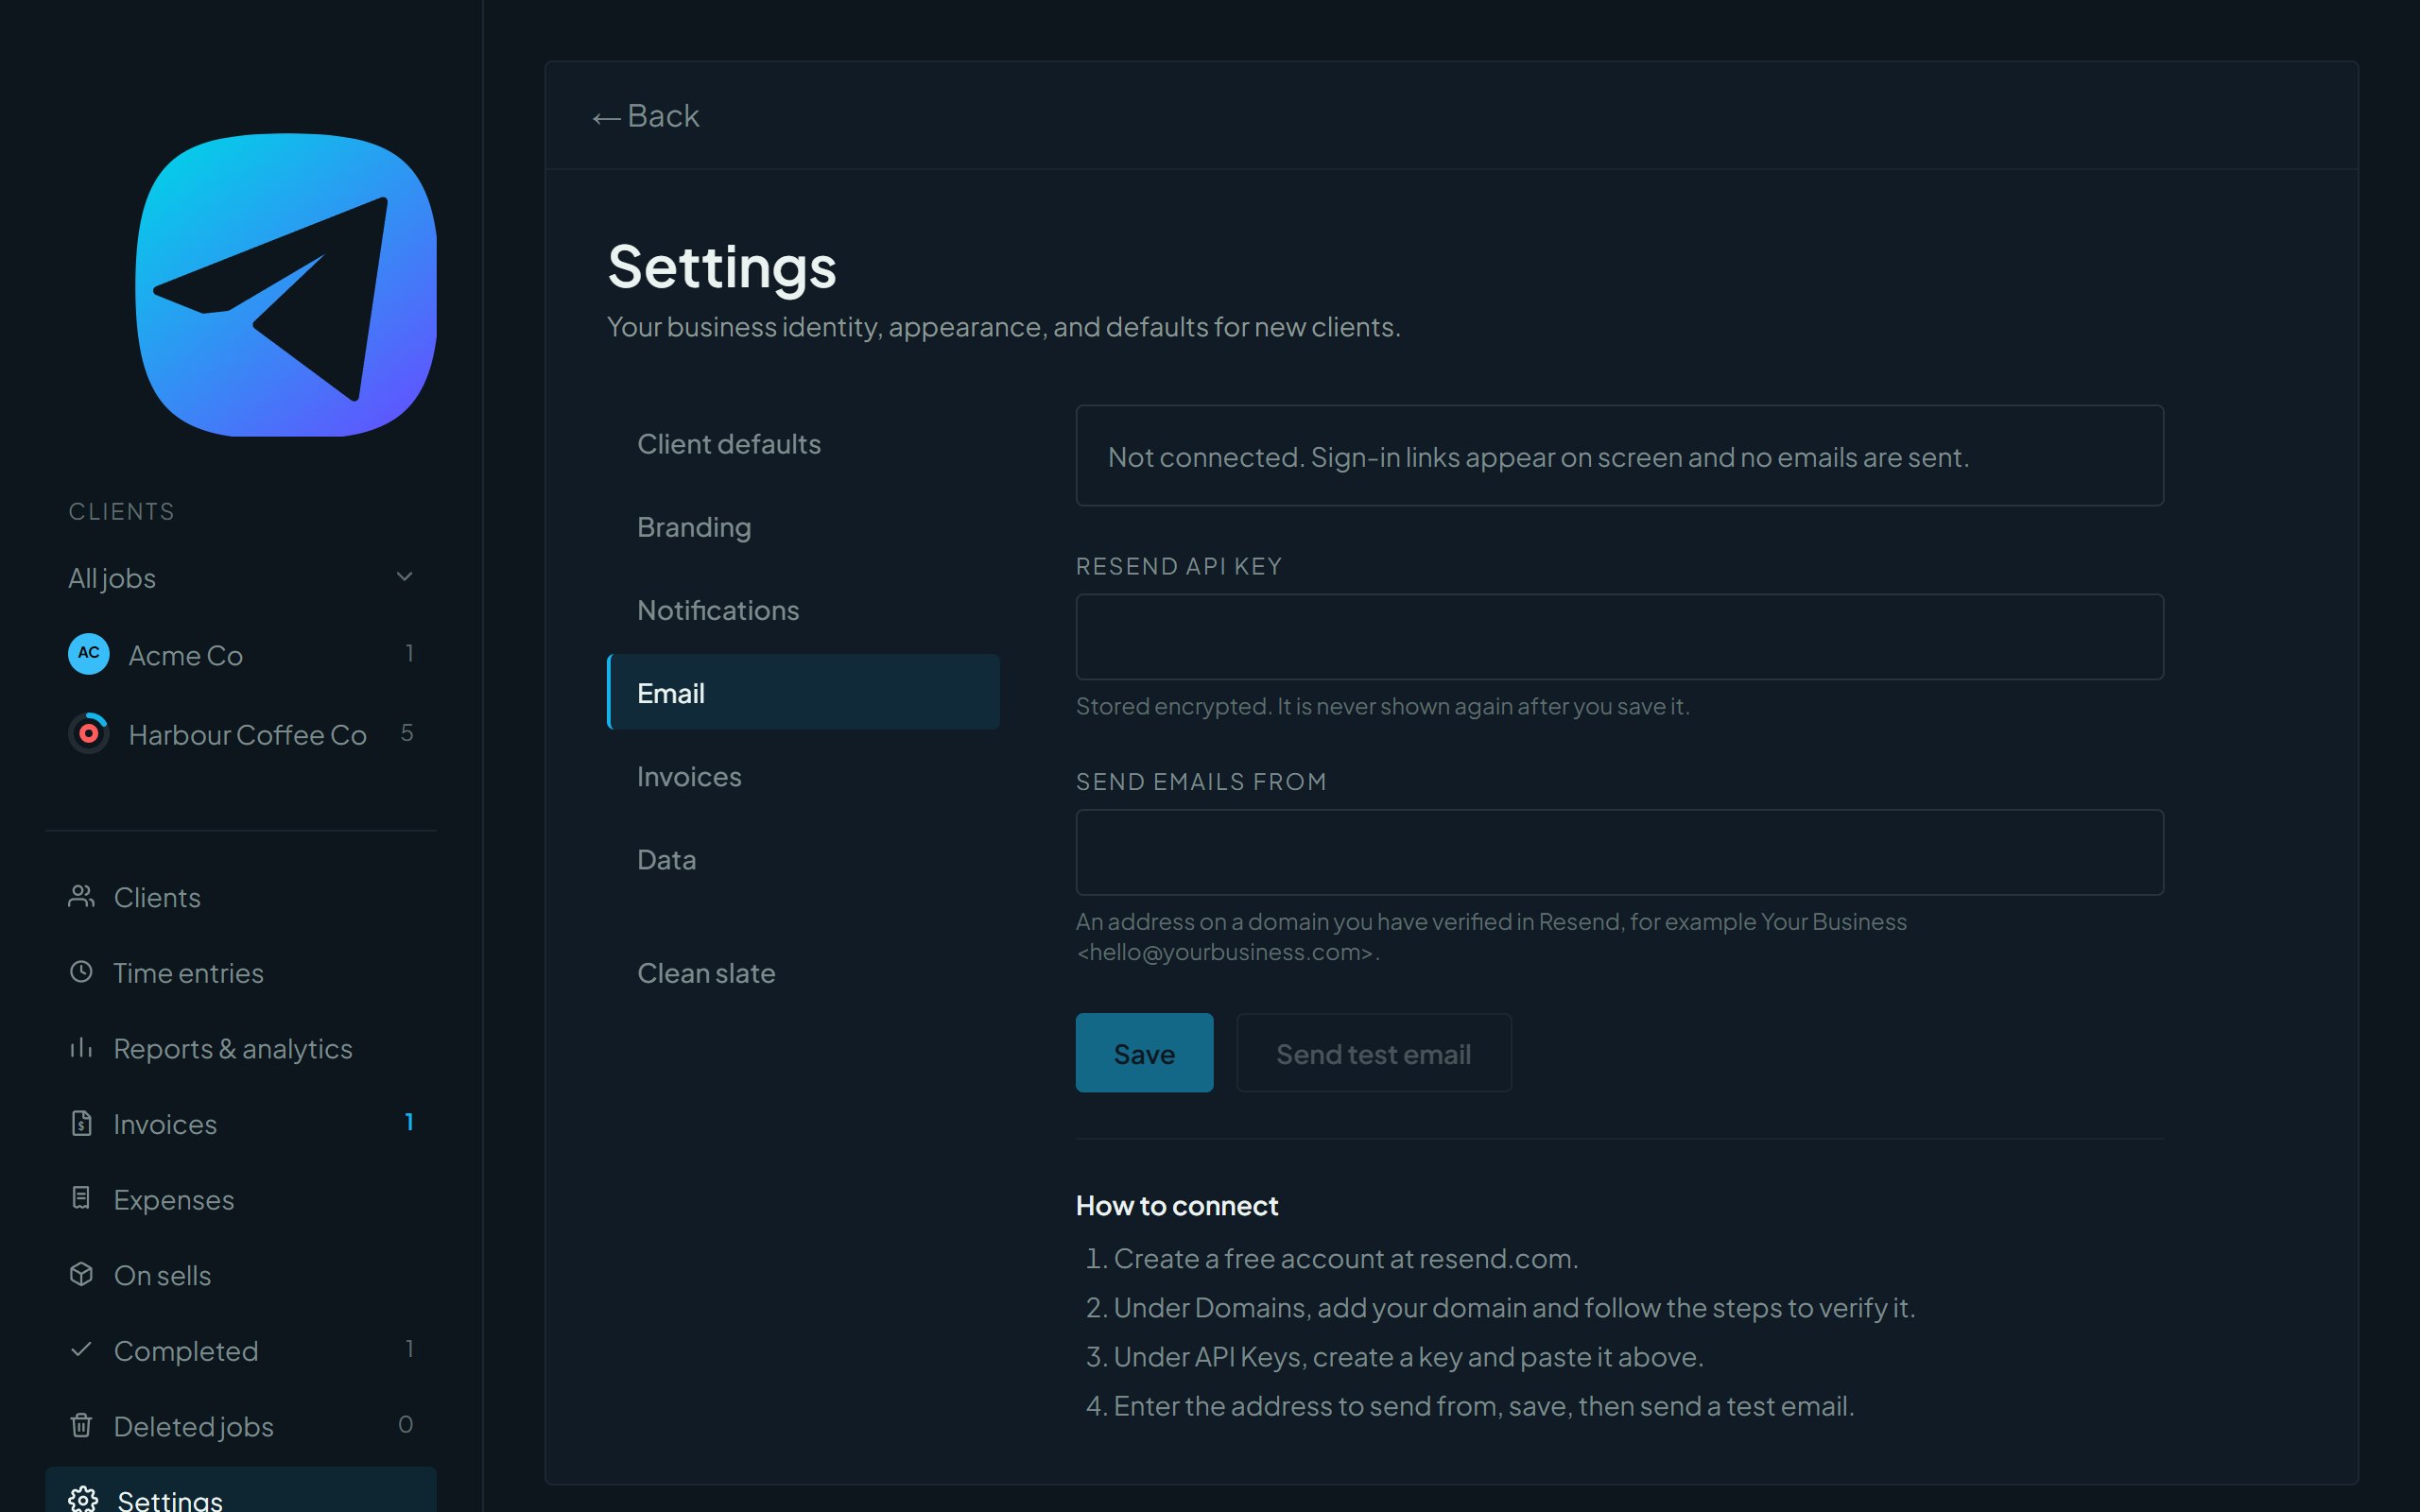The width and height of the screenshot is (2420, 1512).
Task: Click the Stored encrypted hint text
Action: (x=1382, y=706)
